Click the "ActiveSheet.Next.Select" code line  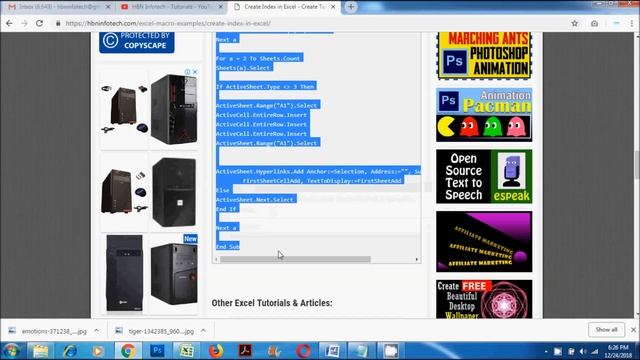256,200
